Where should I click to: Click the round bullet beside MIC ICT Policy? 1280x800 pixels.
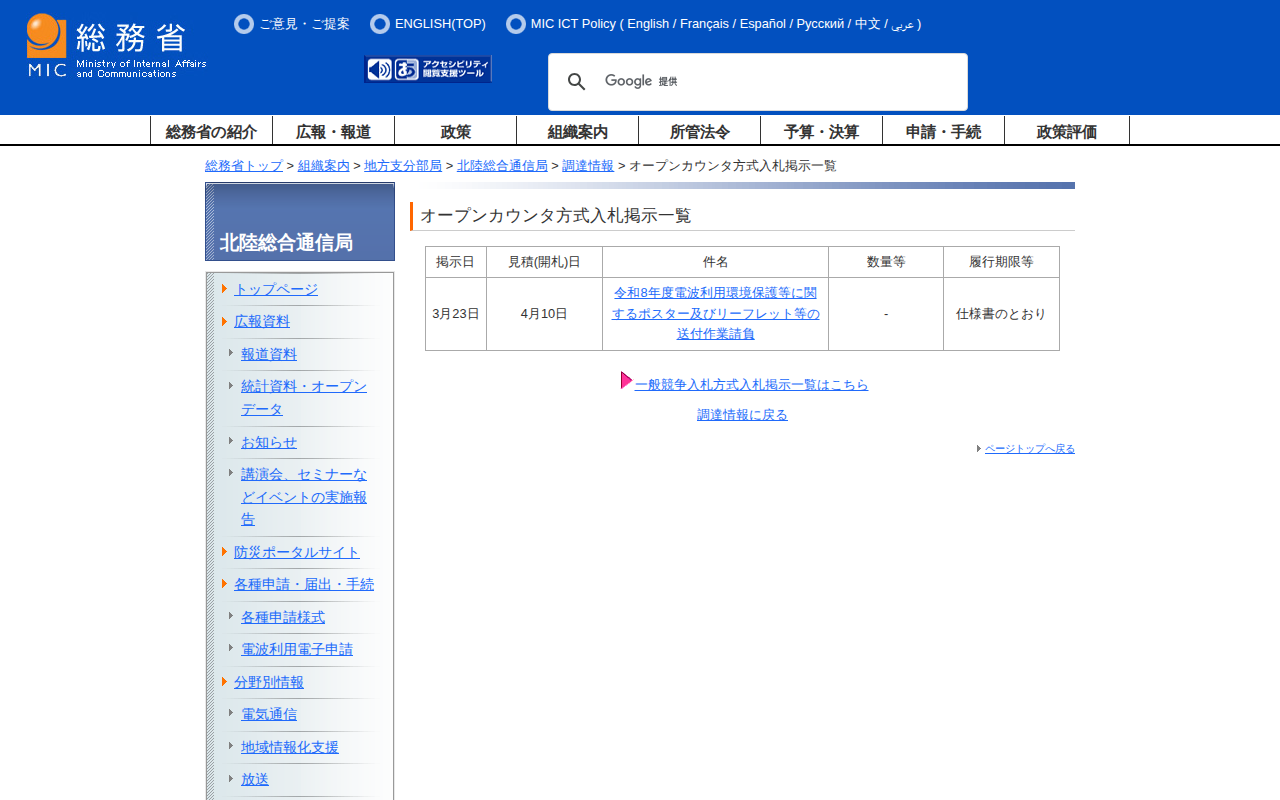tap(516, 24)
